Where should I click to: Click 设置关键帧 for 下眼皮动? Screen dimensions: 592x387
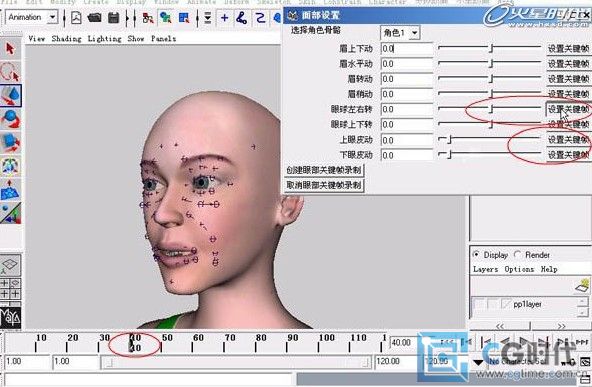tap(569, 155)
